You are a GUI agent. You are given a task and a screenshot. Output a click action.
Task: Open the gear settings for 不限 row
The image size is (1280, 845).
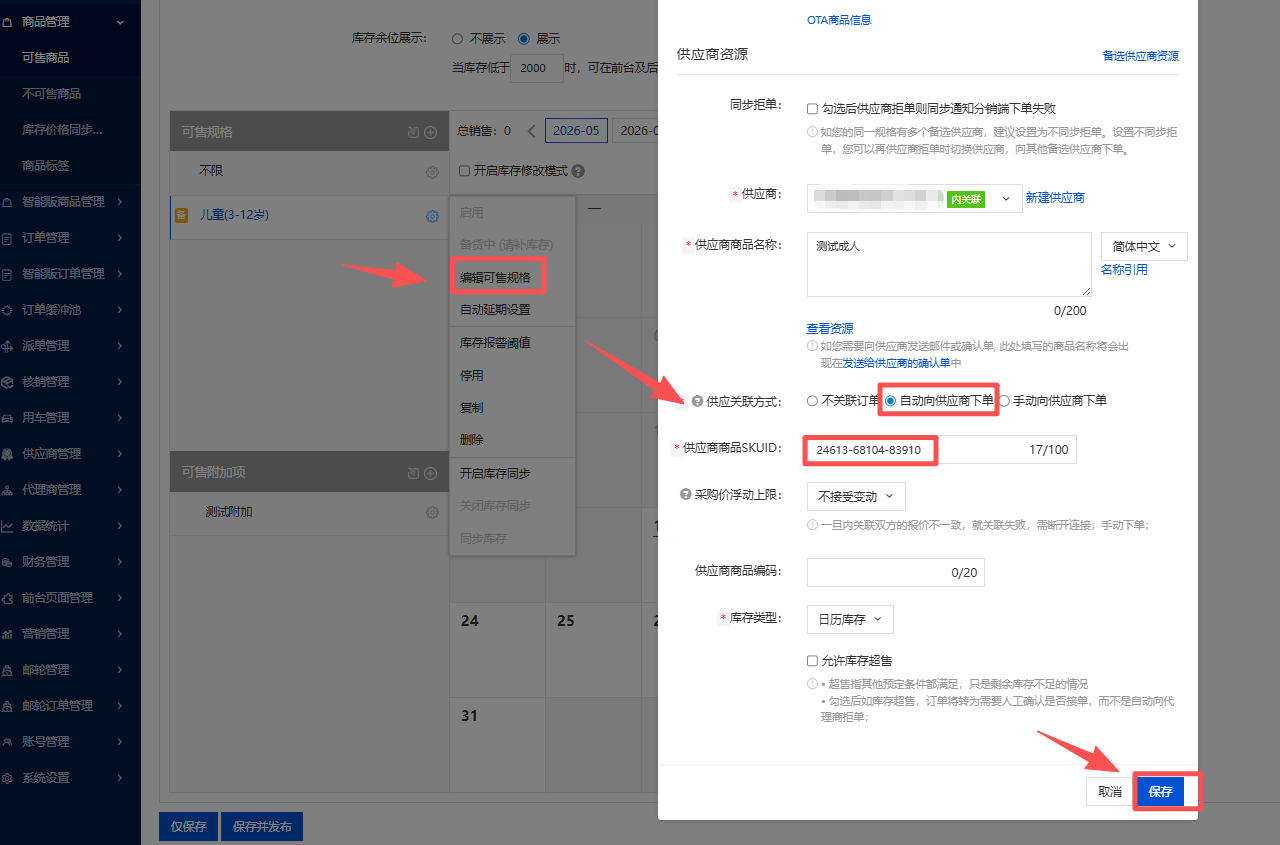[432, 172]
